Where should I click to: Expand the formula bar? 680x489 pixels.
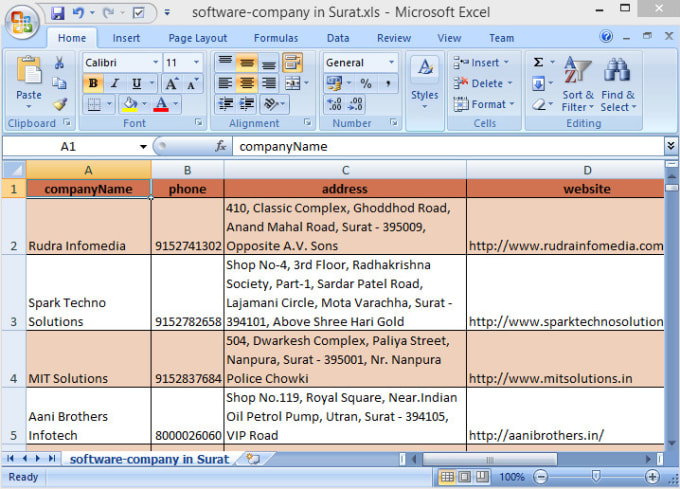670,146
